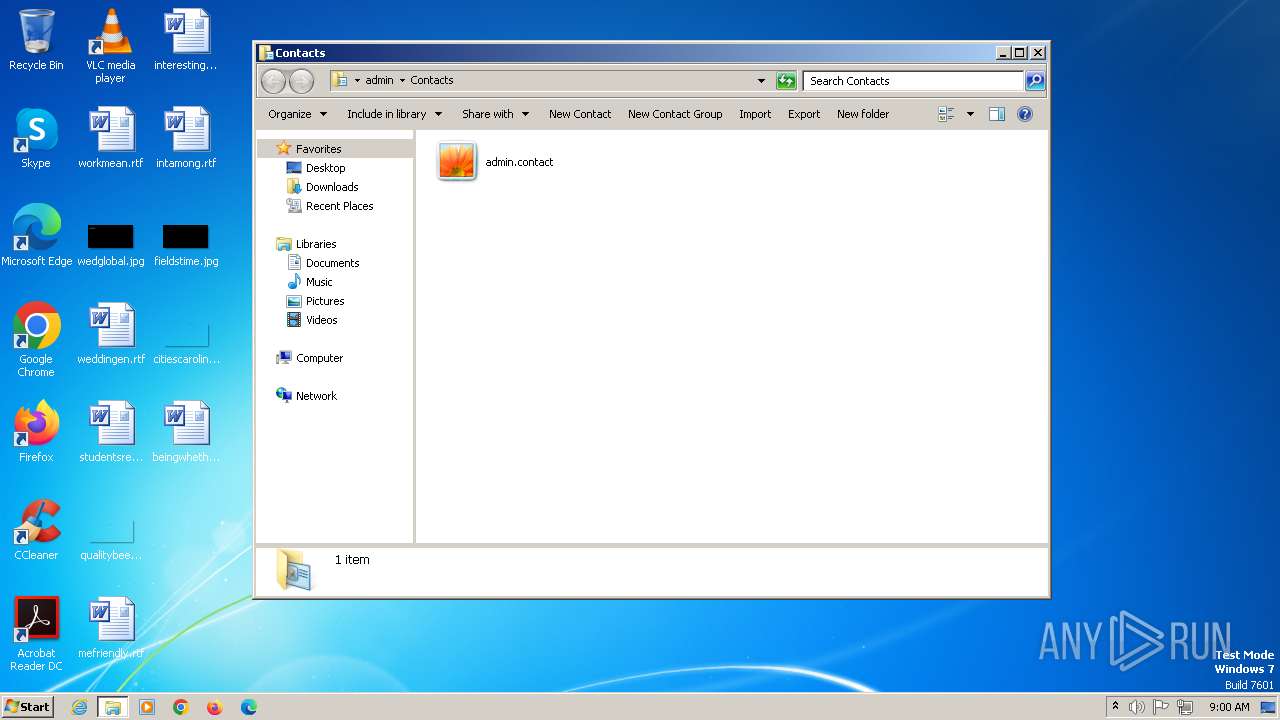The width and height of the screenshot is (1280, 720).
Task: Launch Firefox desktop shortcut
Action: (x=36, y=432)
